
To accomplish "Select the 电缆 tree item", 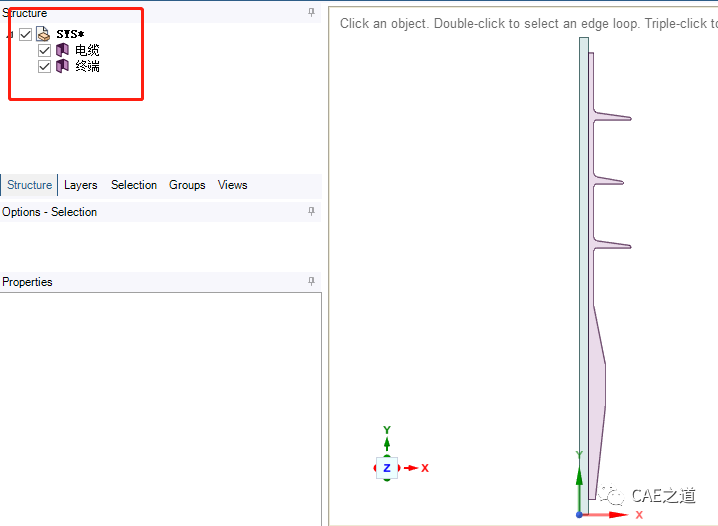I will click(x=87, y=50).
